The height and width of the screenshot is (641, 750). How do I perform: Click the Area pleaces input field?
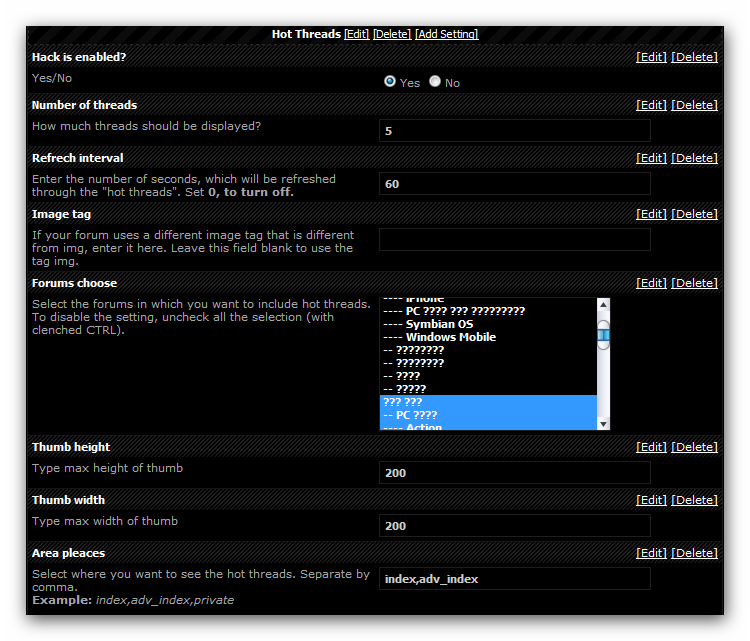click(x=514, y=579)
